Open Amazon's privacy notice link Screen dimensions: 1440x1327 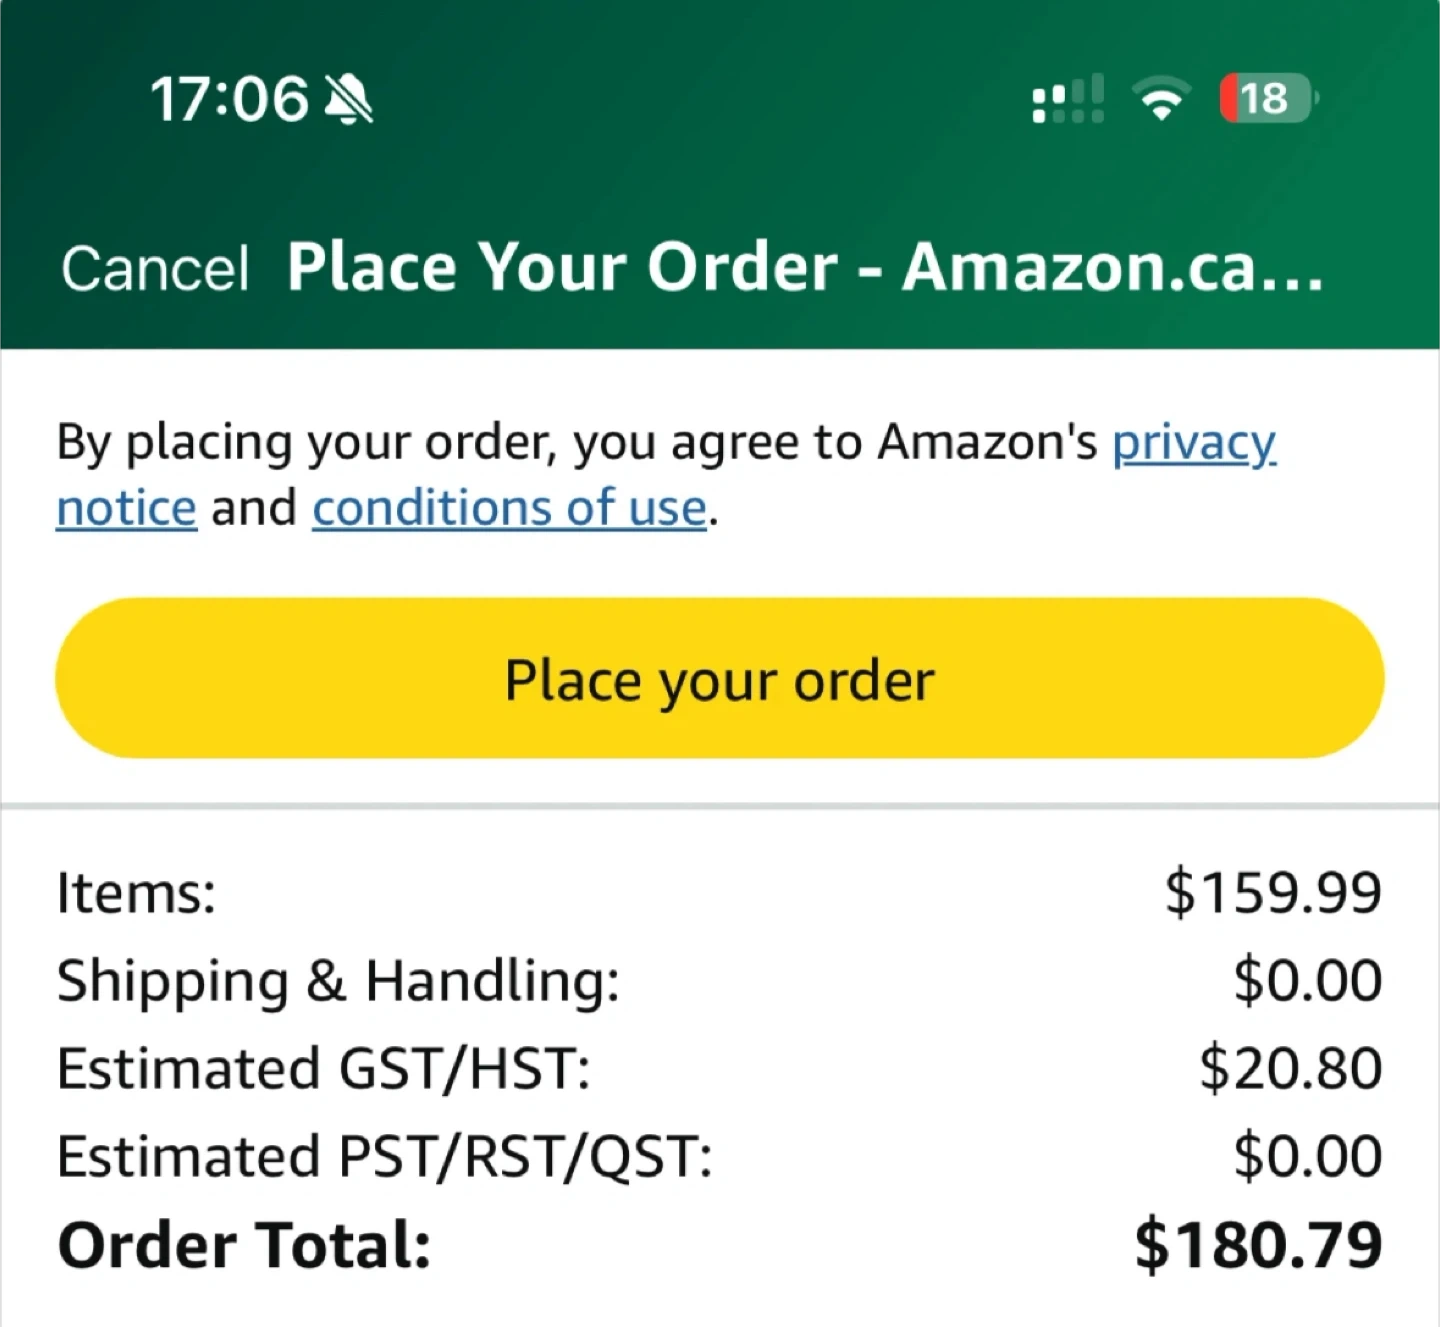[x=1193, y=443]
